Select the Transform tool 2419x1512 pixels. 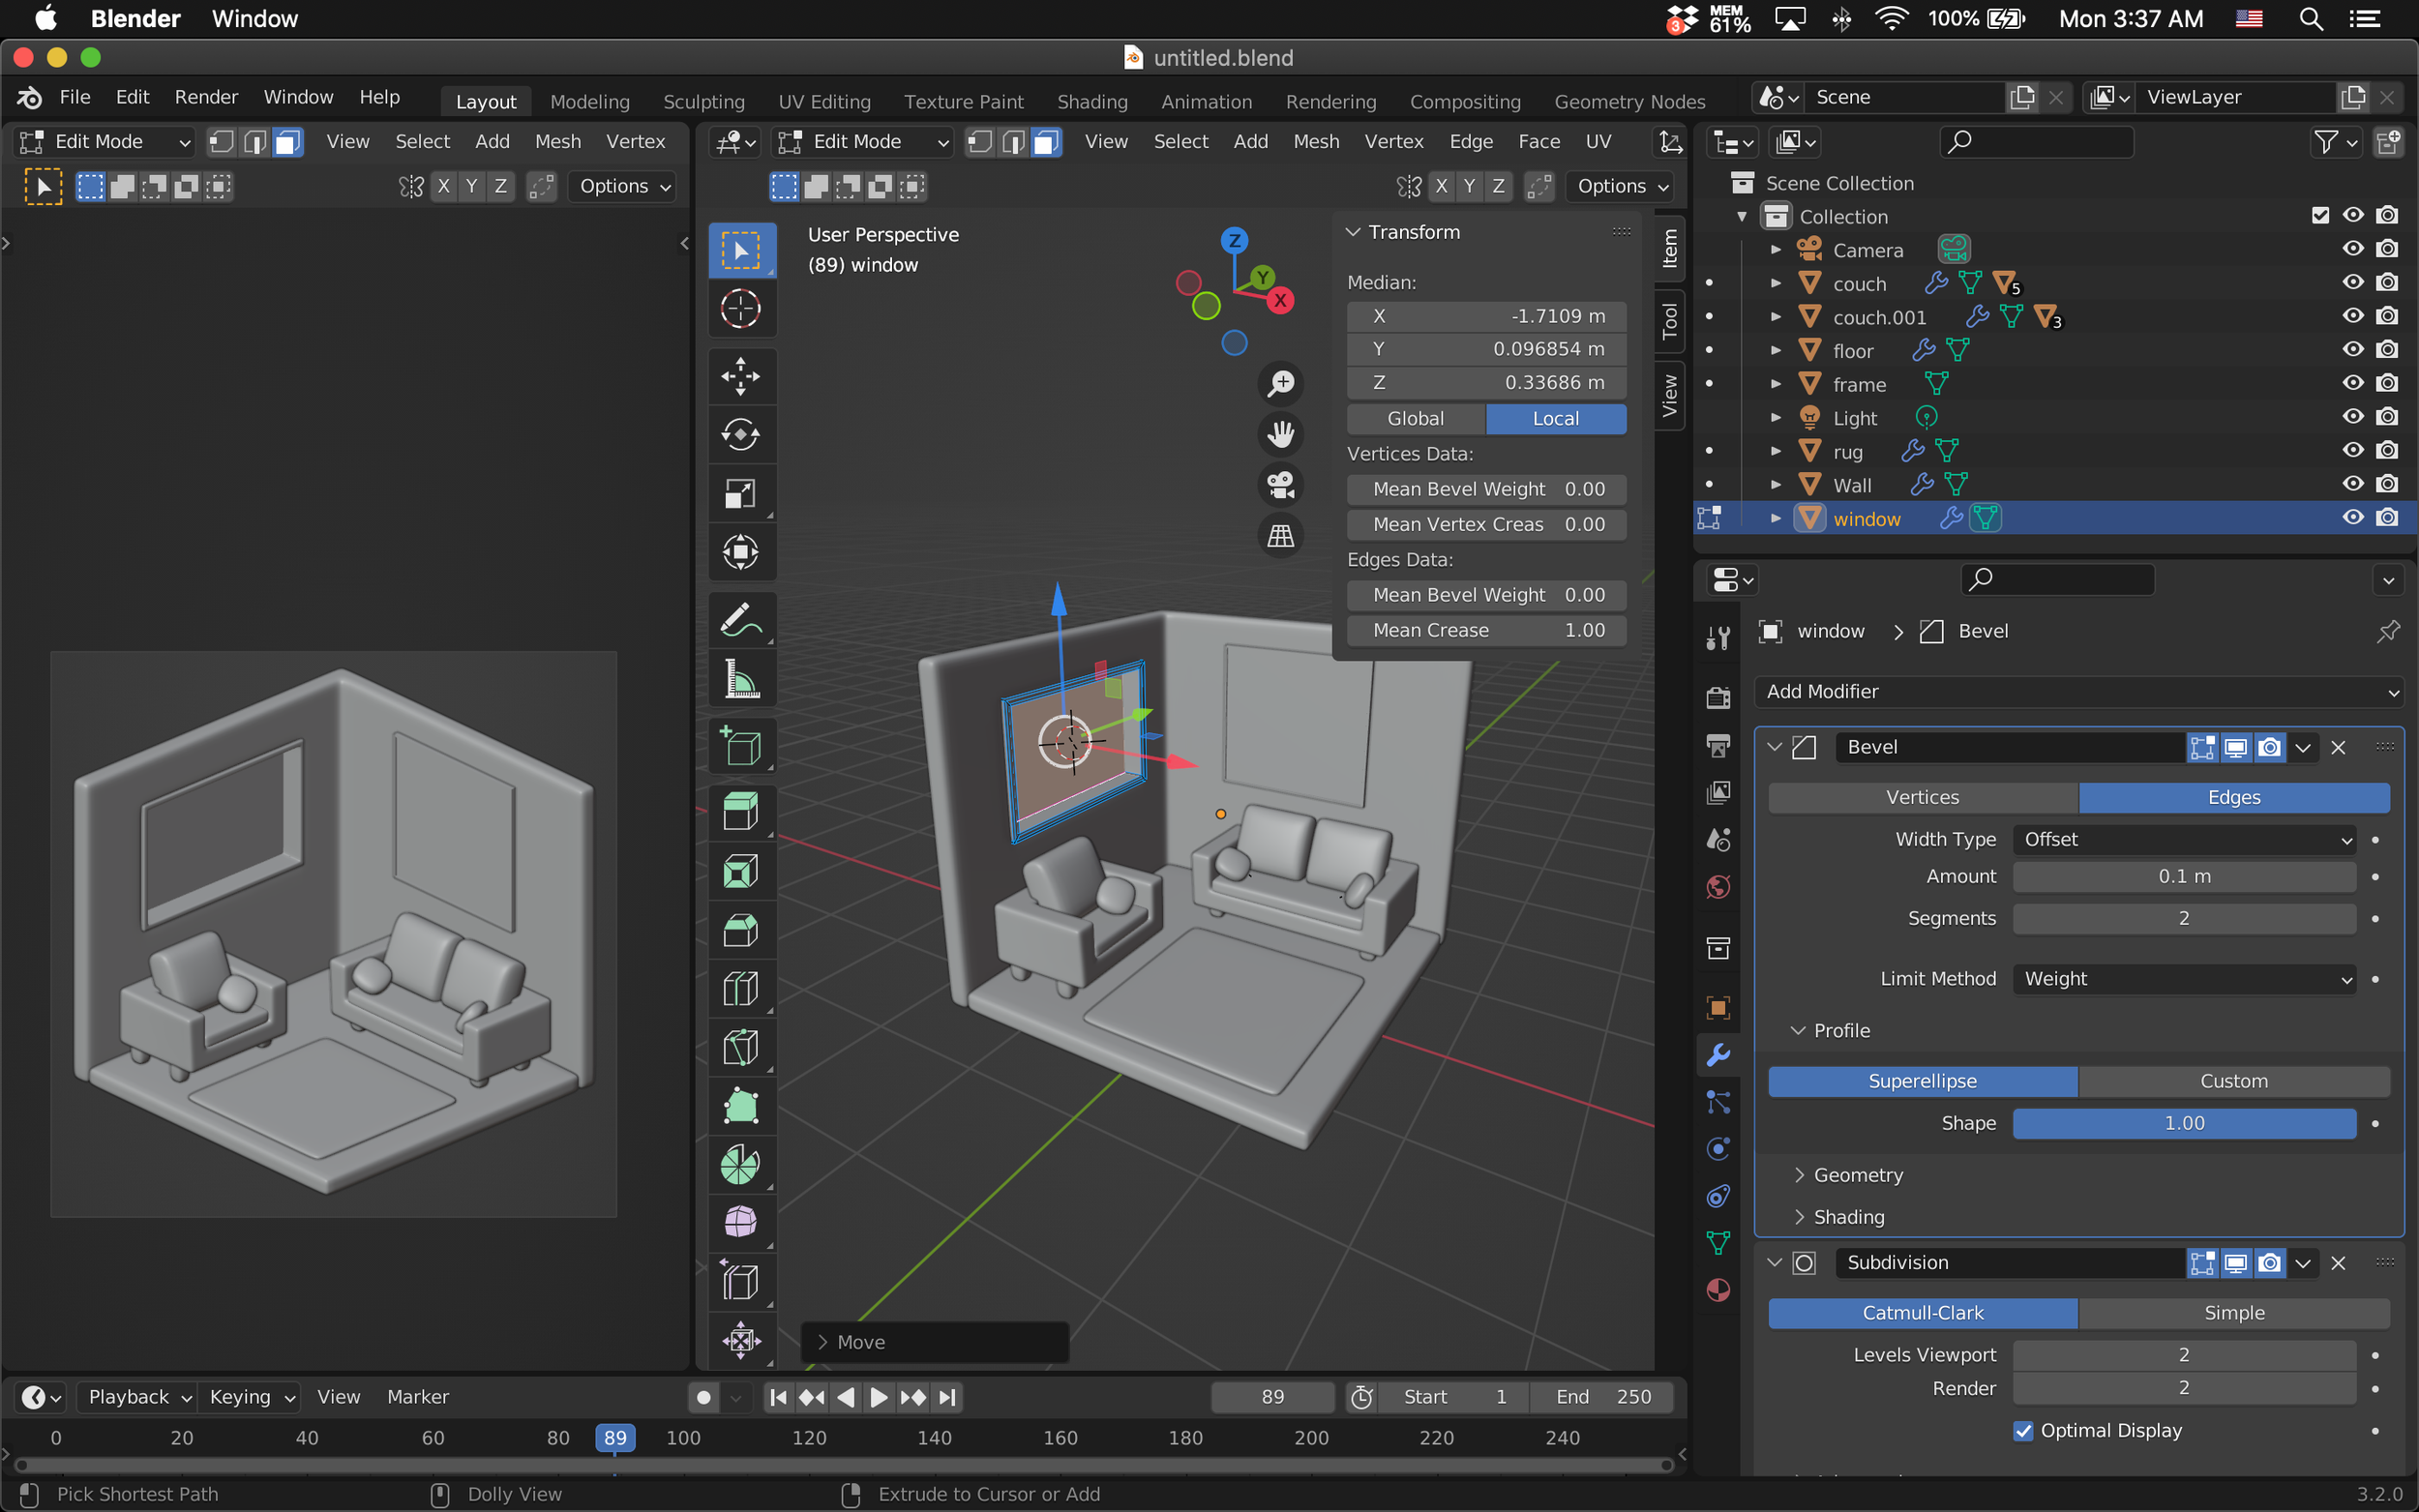click(x=741, y=552)
